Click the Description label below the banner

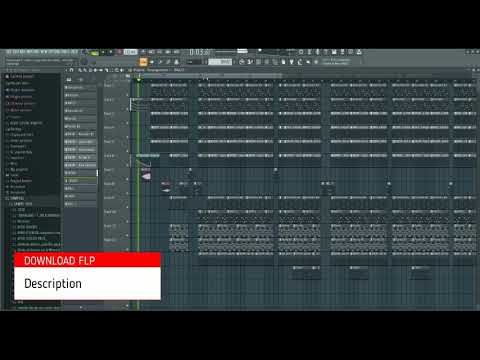pyautogui.click(x=53, y=283)
